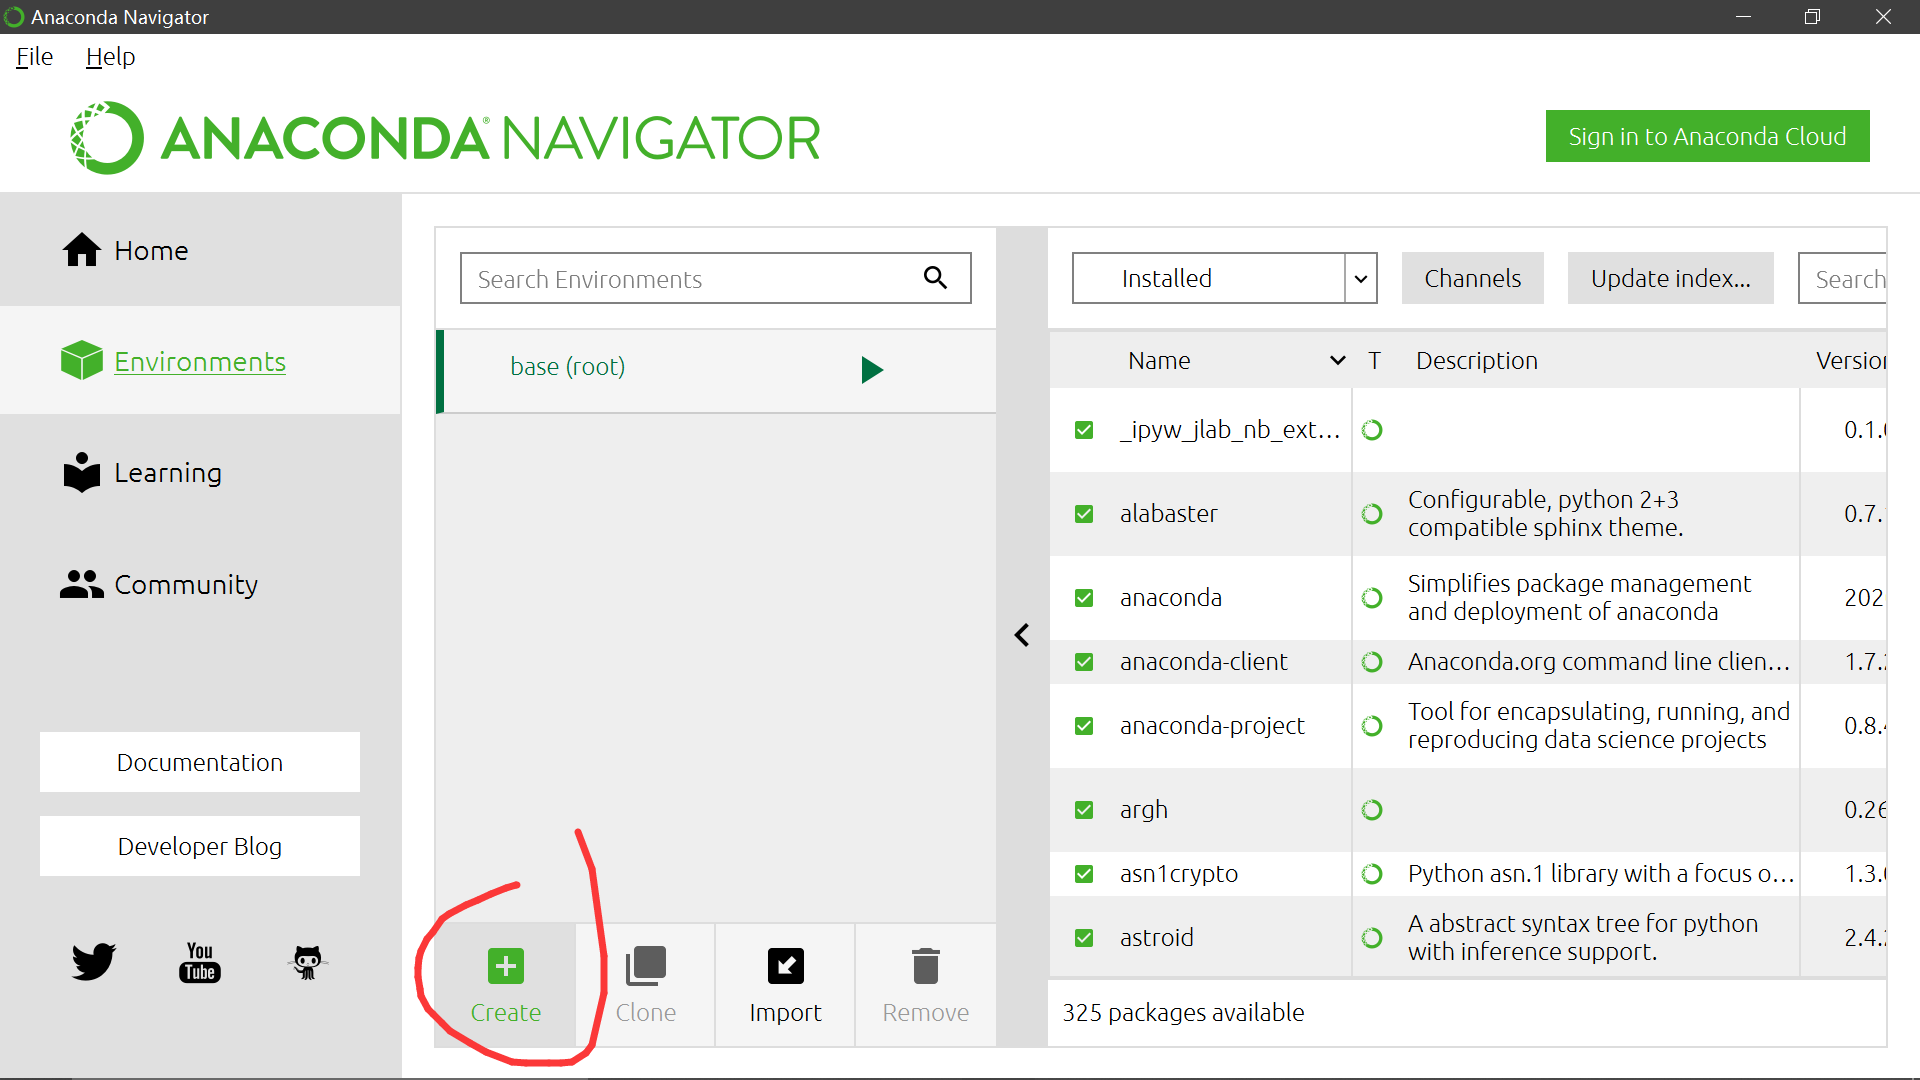1920x1080 pixels.
Task: Open the Documentation link button
Action: tap(200, 762)
